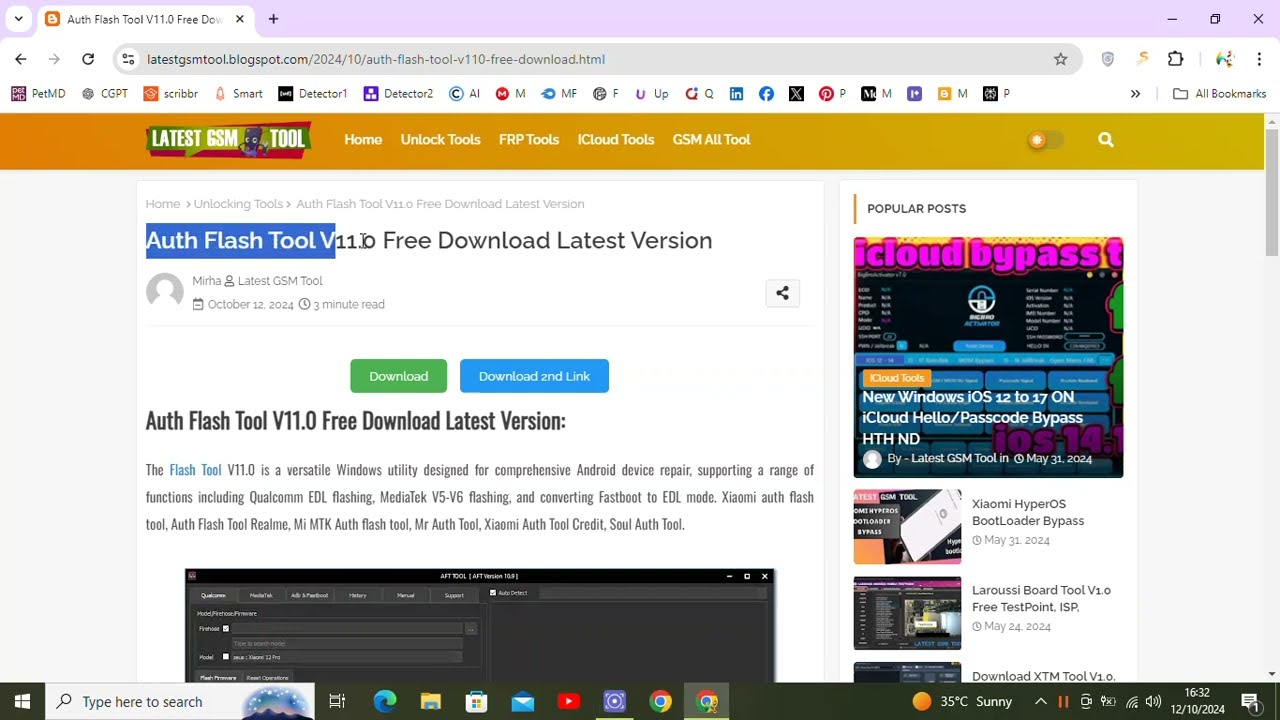Open Task View on the taskbar
The width and height of the screenshot is (1280, 720).
[x=337, y=702]
